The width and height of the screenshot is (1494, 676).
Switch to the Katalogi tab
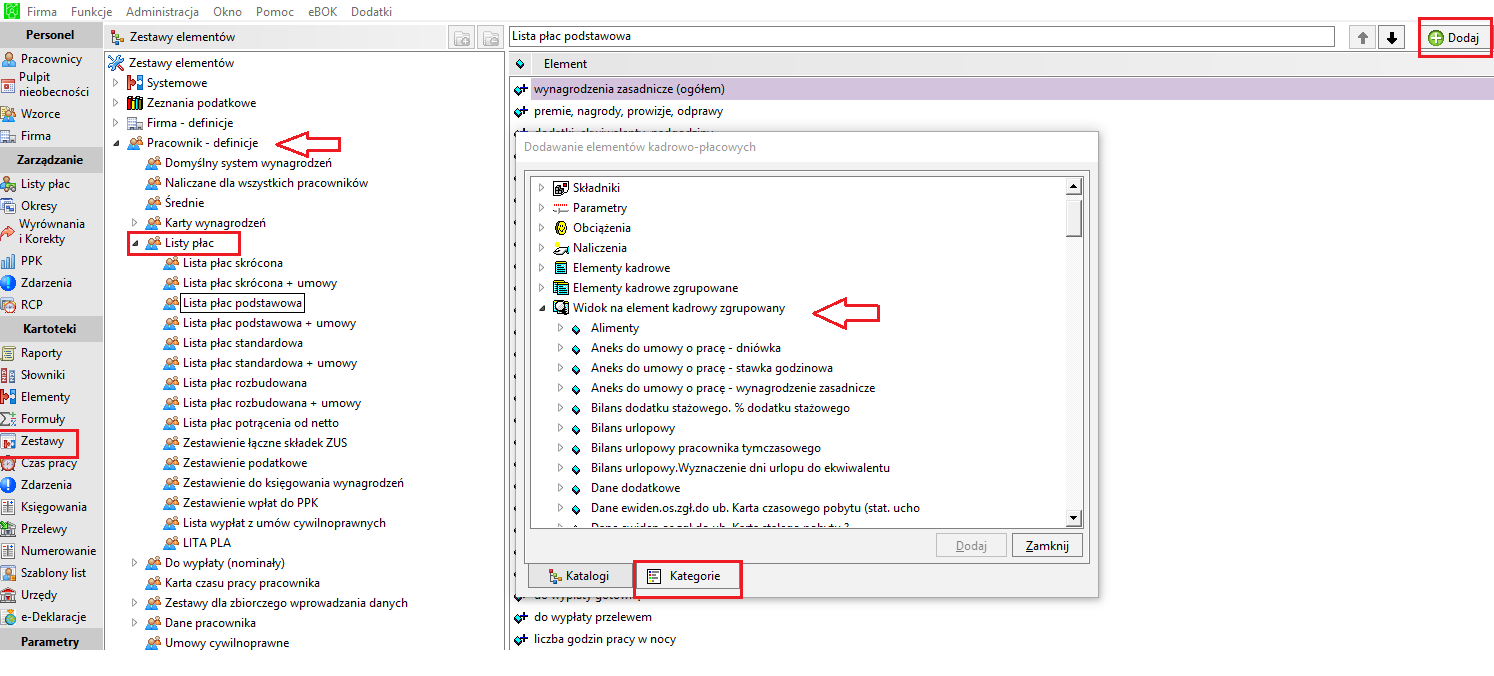click(x=579, y=576)
